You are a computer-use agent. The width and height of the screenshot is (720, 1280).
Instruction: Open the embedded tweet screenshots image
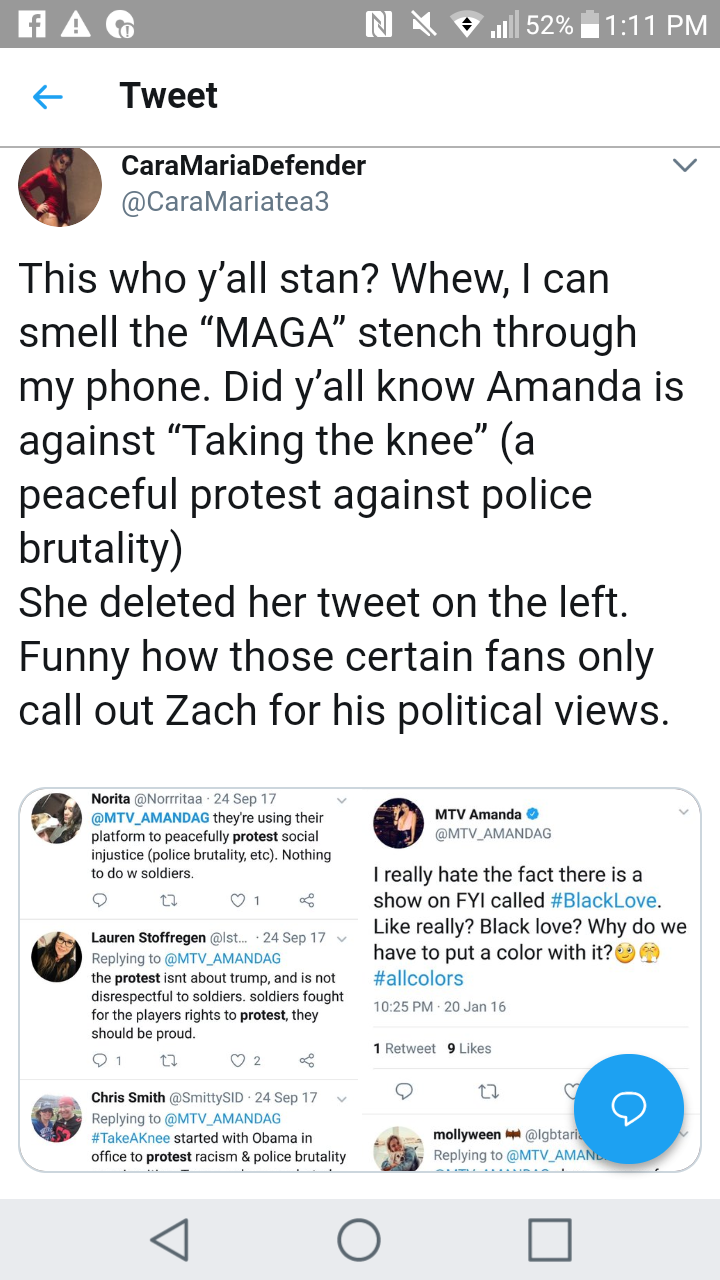point(360,980)
